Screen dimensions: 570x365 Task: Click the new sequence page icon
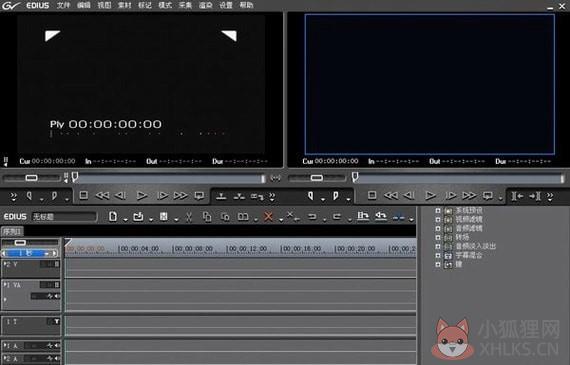pyautogui.click(x=113, y=217)
